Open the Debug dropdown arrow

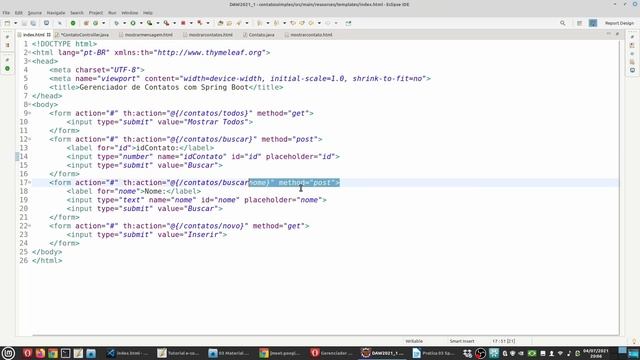tap(124, 23)
